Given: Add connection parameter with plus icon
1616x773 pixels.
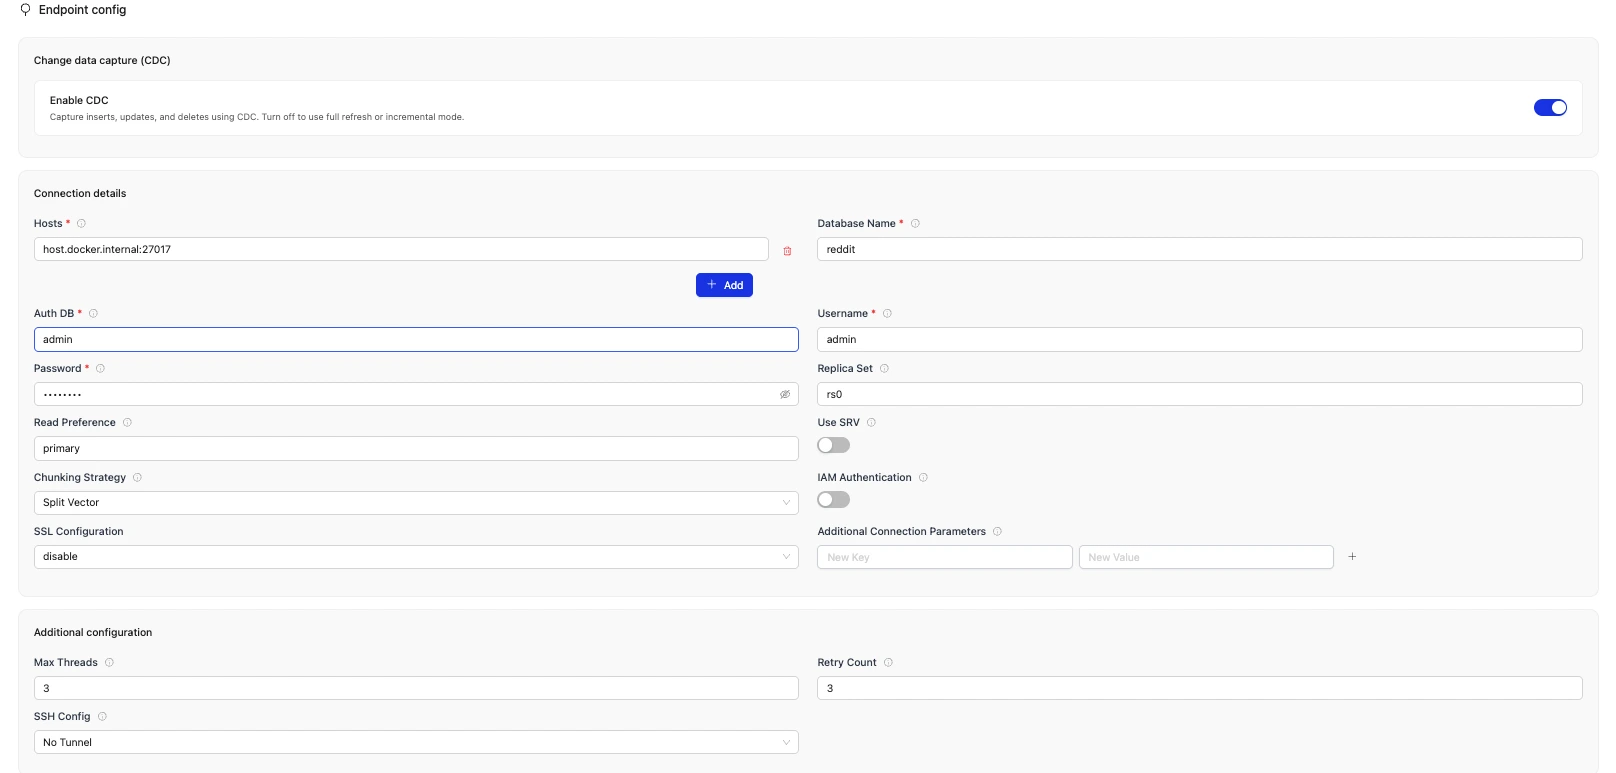Looking at the screenshot, I should tap(1352, 557).
